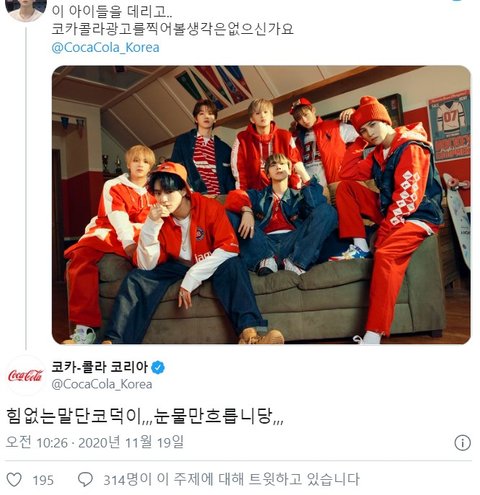The width and height of the screenshot is (480, 495).
Task: Like the tweet with the heart icon
Action: 14,480
